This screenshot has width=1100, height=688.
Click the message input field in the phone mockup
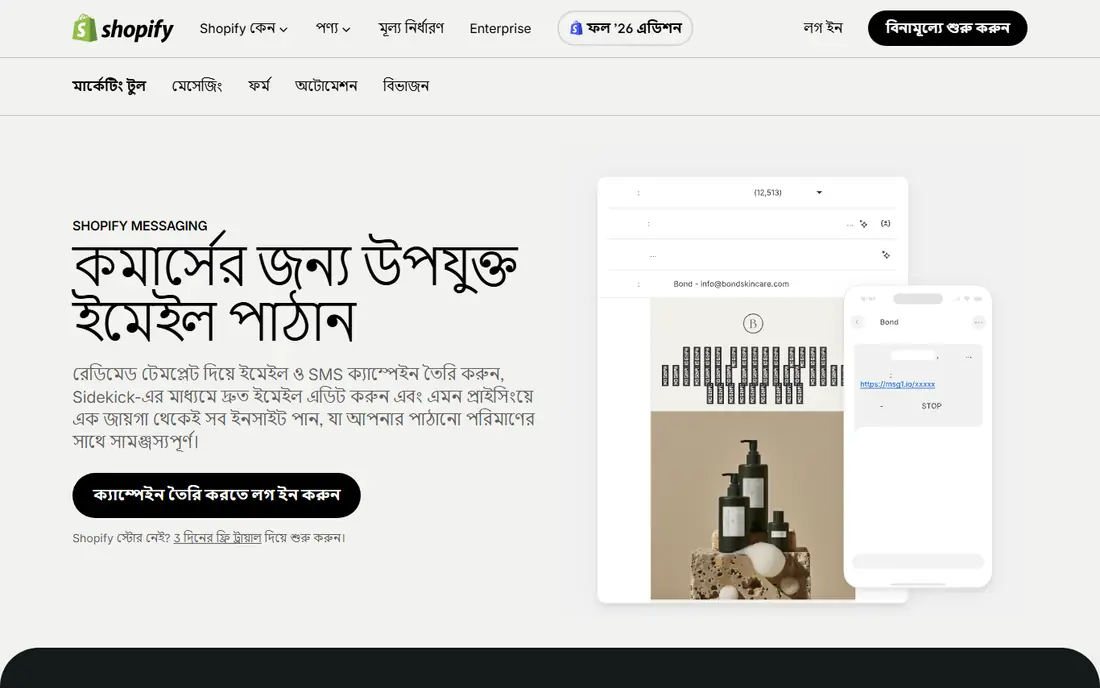pyautogui.click(x=918, y=560)
